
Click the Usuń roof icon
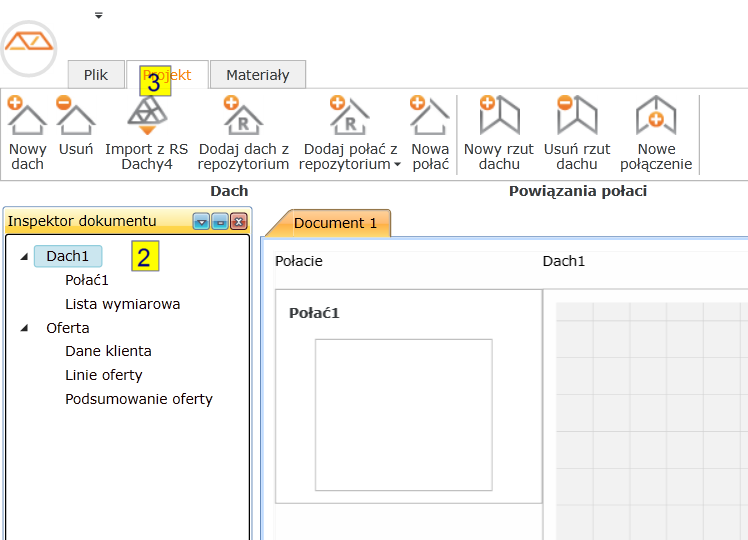coord(75,117)
